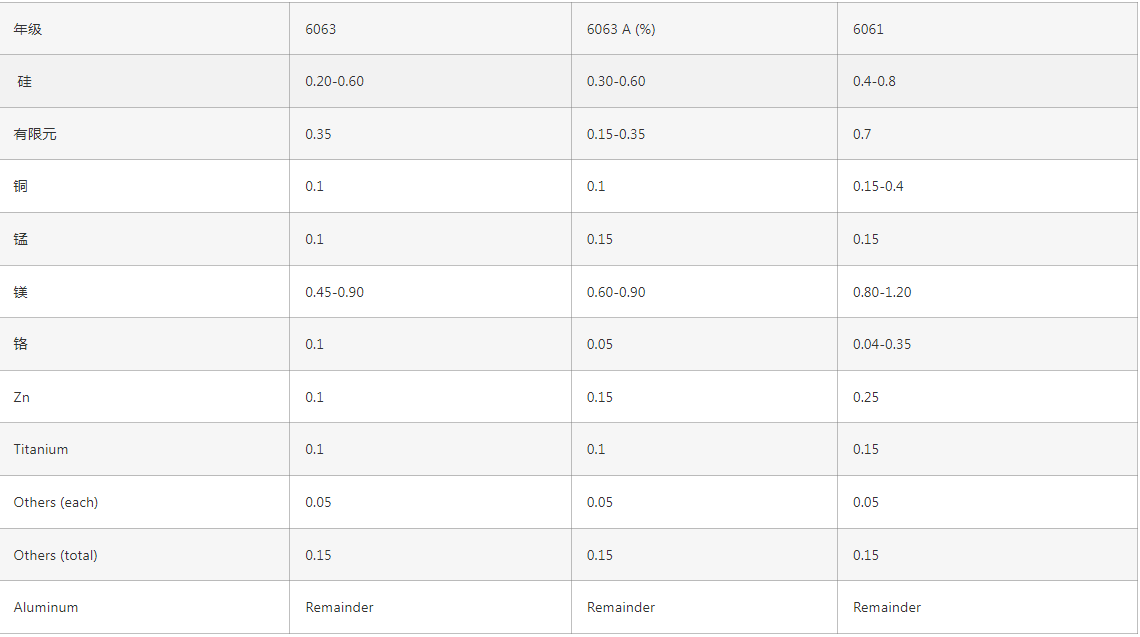Click the 有限元 row label
The height and width of the screenshot is (637, 1140).
coord(35,134)
